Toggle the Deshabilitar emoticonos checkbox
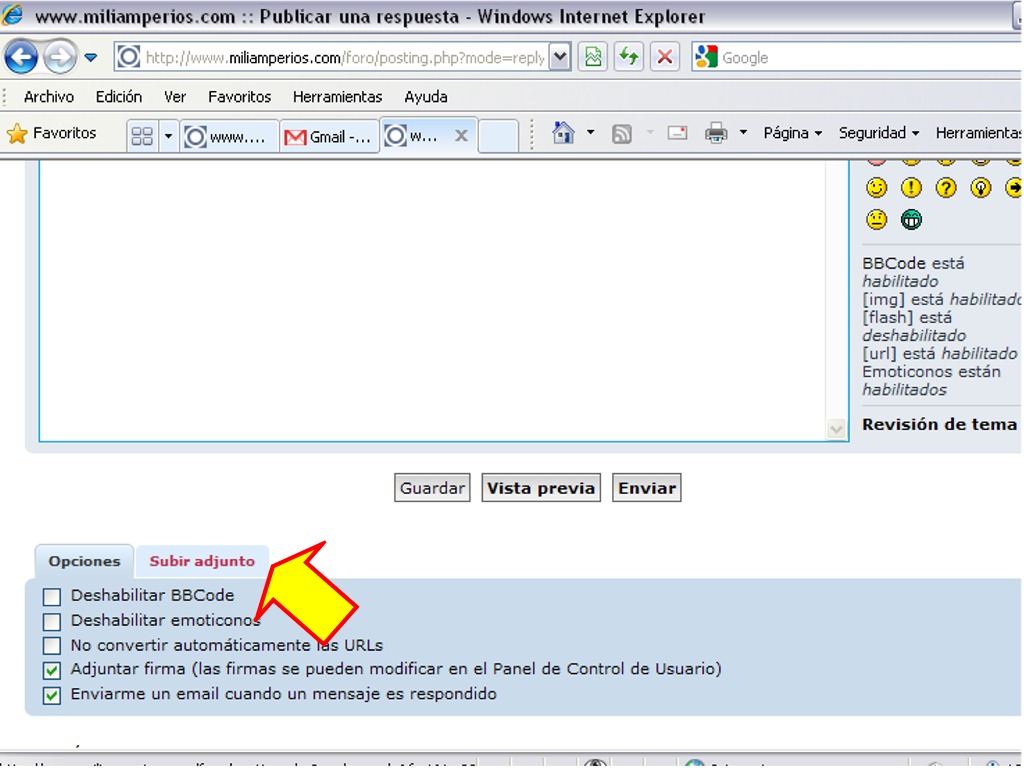Image resolution: width=1024 pixels, height=768 pixels. click(52, 622)
